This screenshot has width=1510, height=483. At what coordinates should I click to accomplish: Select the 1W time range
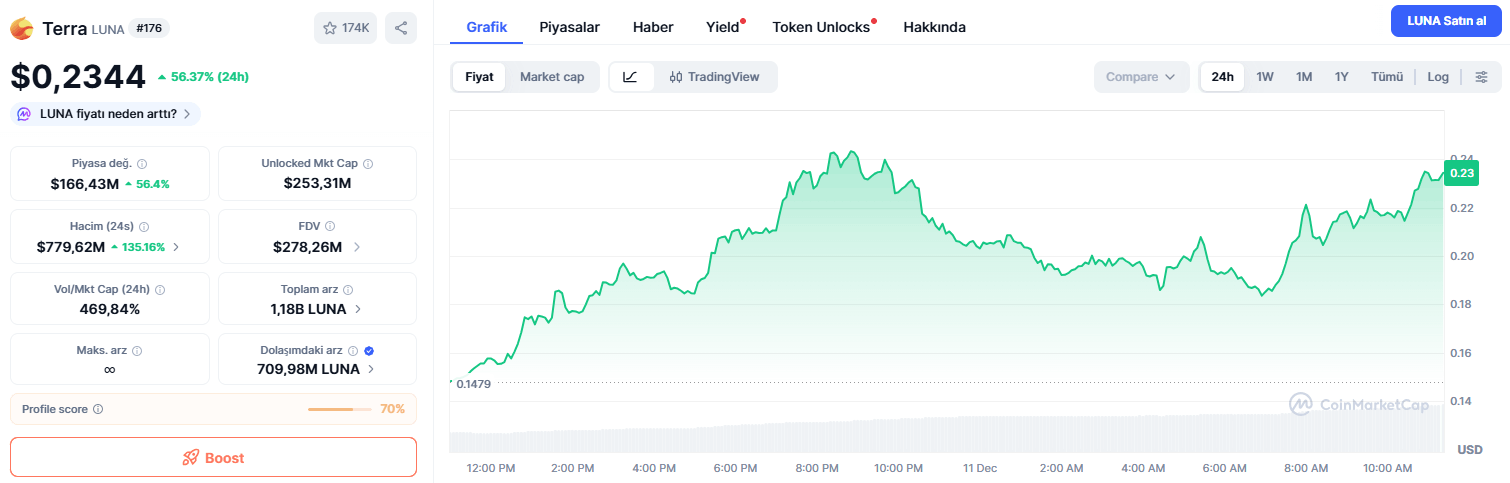point(1265,77)
